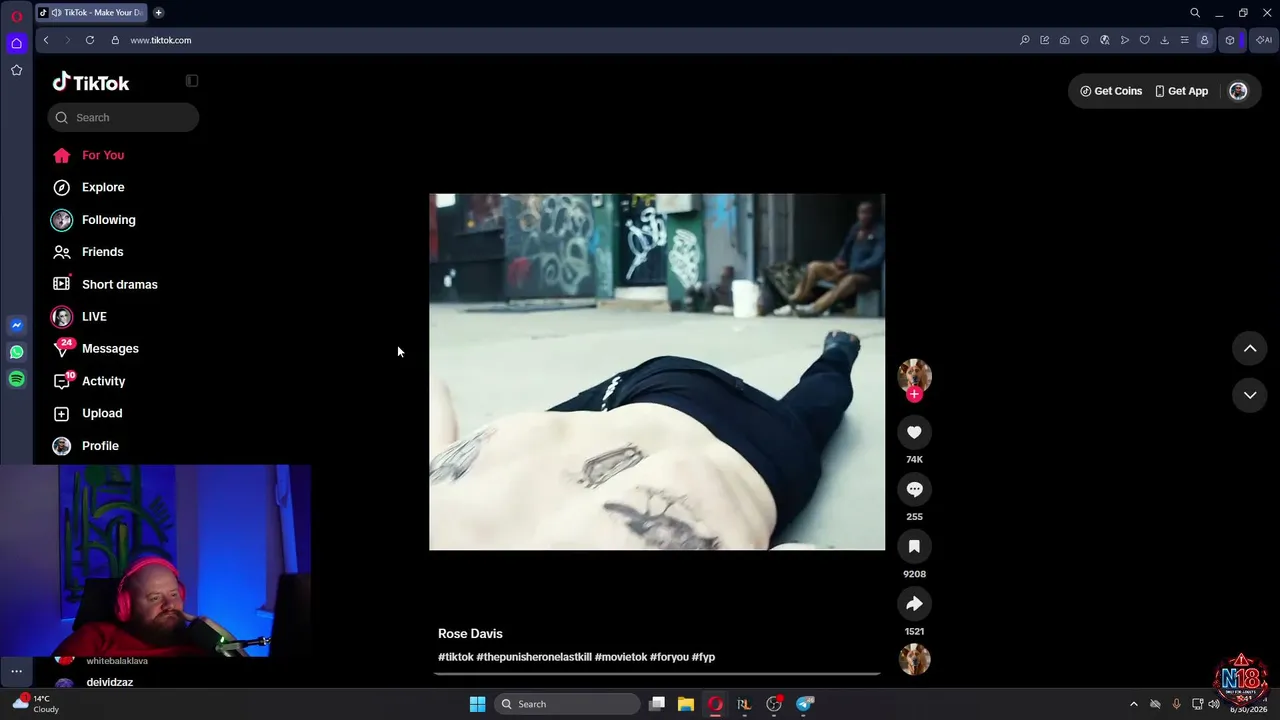Click the Windows taskbar search box
Image resolution: width=1280 pixels, height=720 pixels.
point(567,704)
